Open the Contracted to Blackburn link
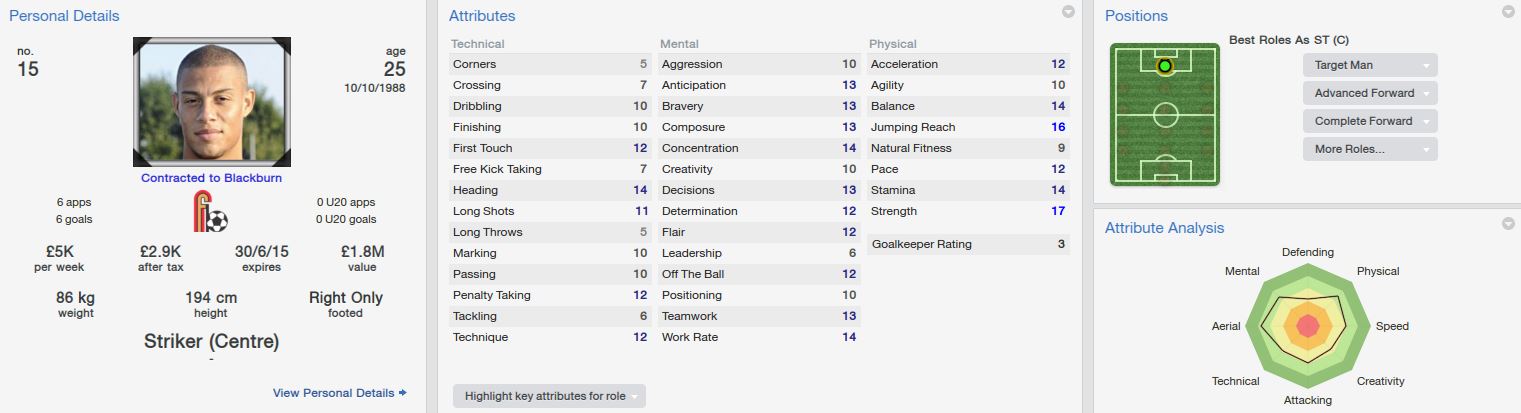 (x=211, y=178)
